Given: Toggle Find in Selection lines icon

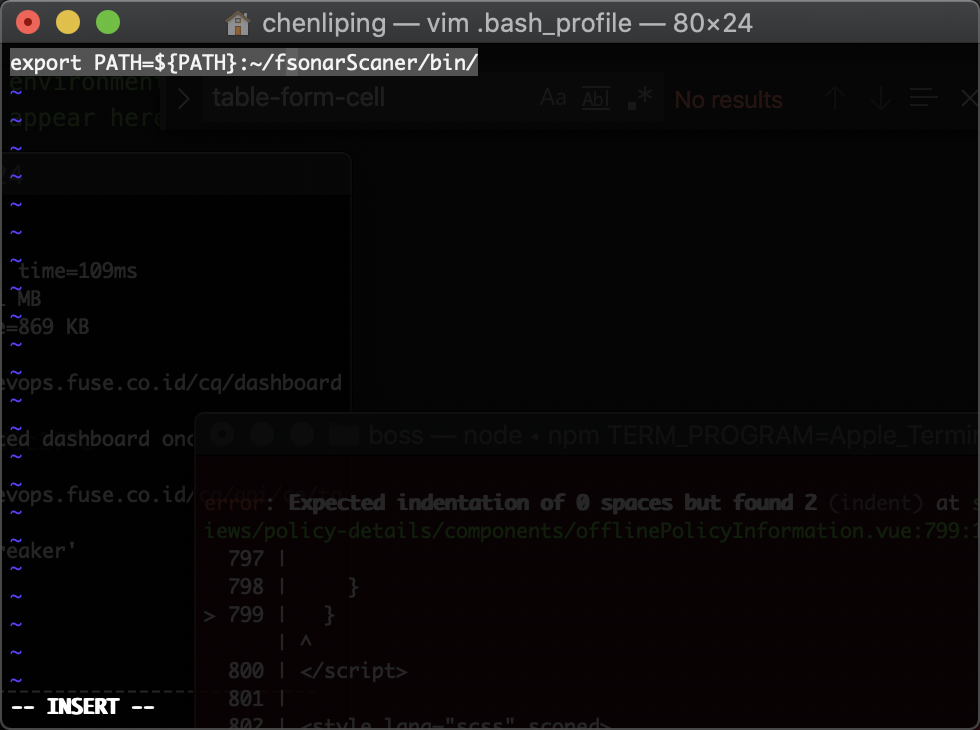Looking at the screenshot, I should click(923, 98).
